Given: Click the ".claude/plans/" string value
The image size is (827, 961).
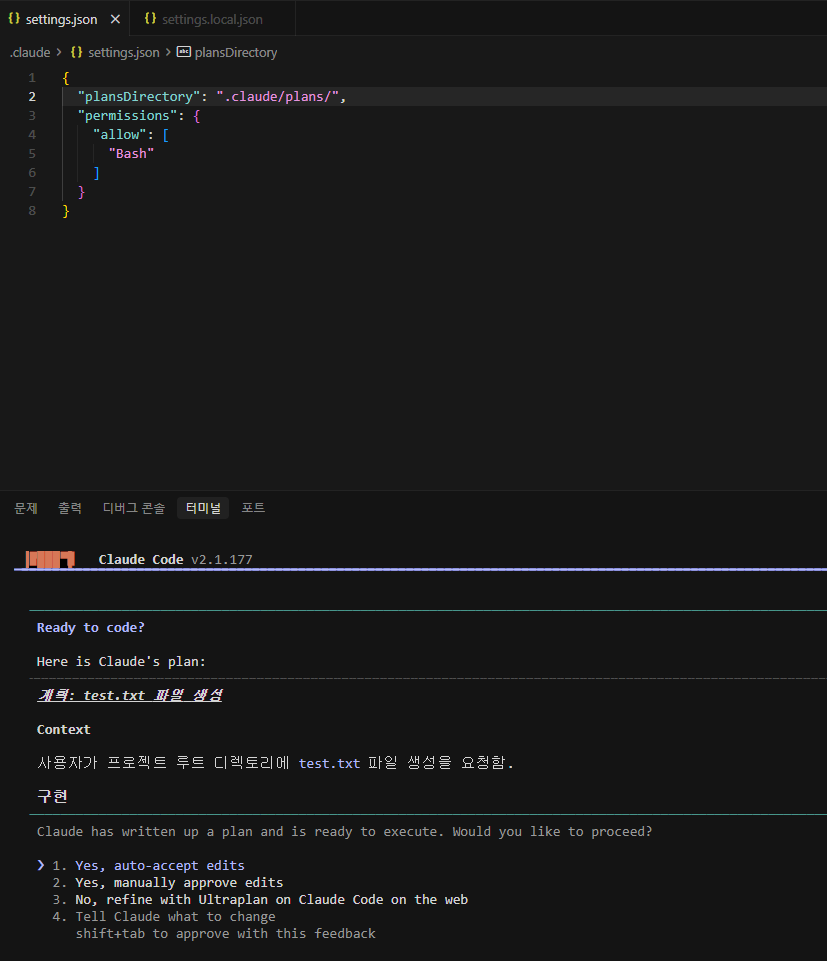Looking at the screenshot, I should [278, 97].
